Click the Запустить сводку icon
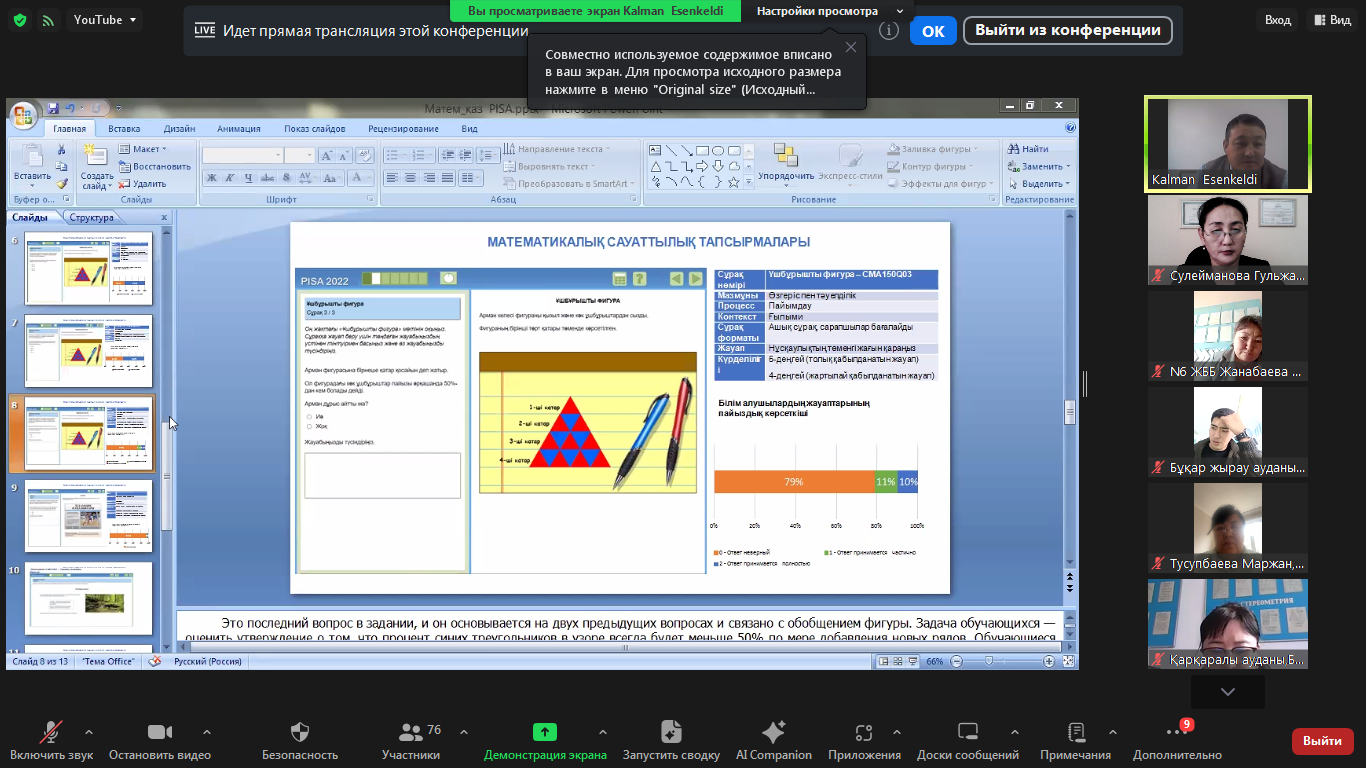1366x768 pixels. pos(671,732)
